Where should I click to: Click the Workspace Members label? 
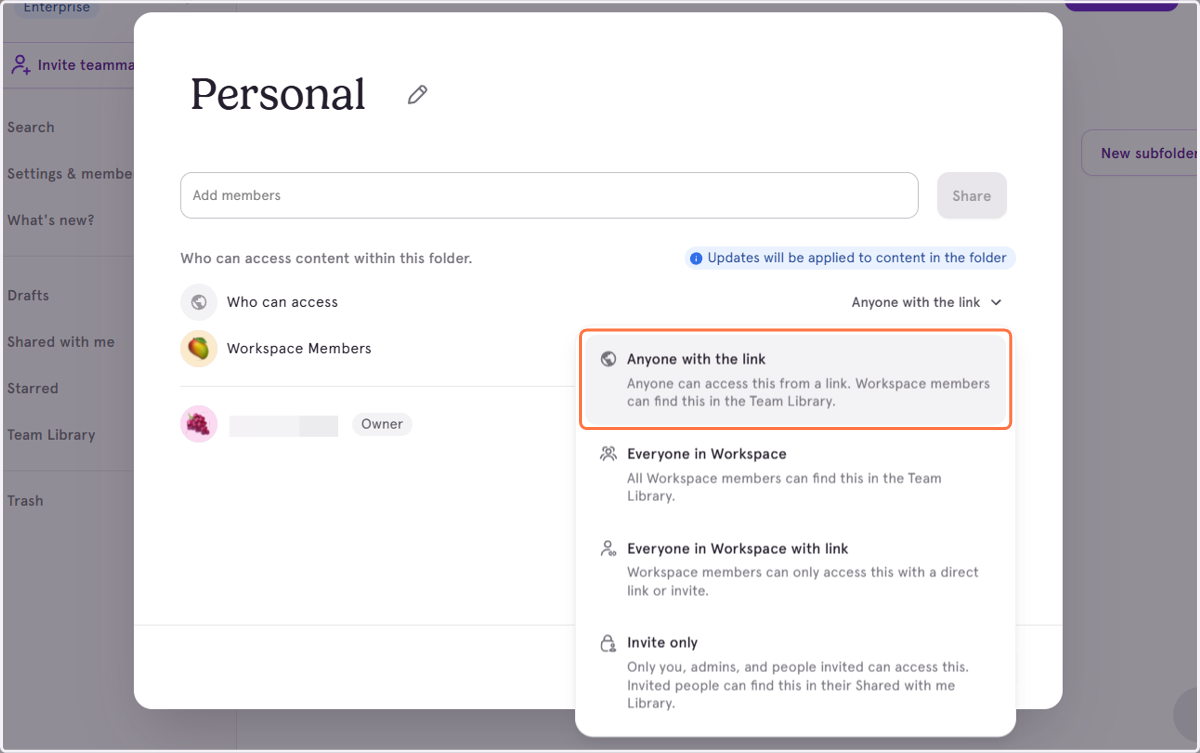tap(299, 348)
